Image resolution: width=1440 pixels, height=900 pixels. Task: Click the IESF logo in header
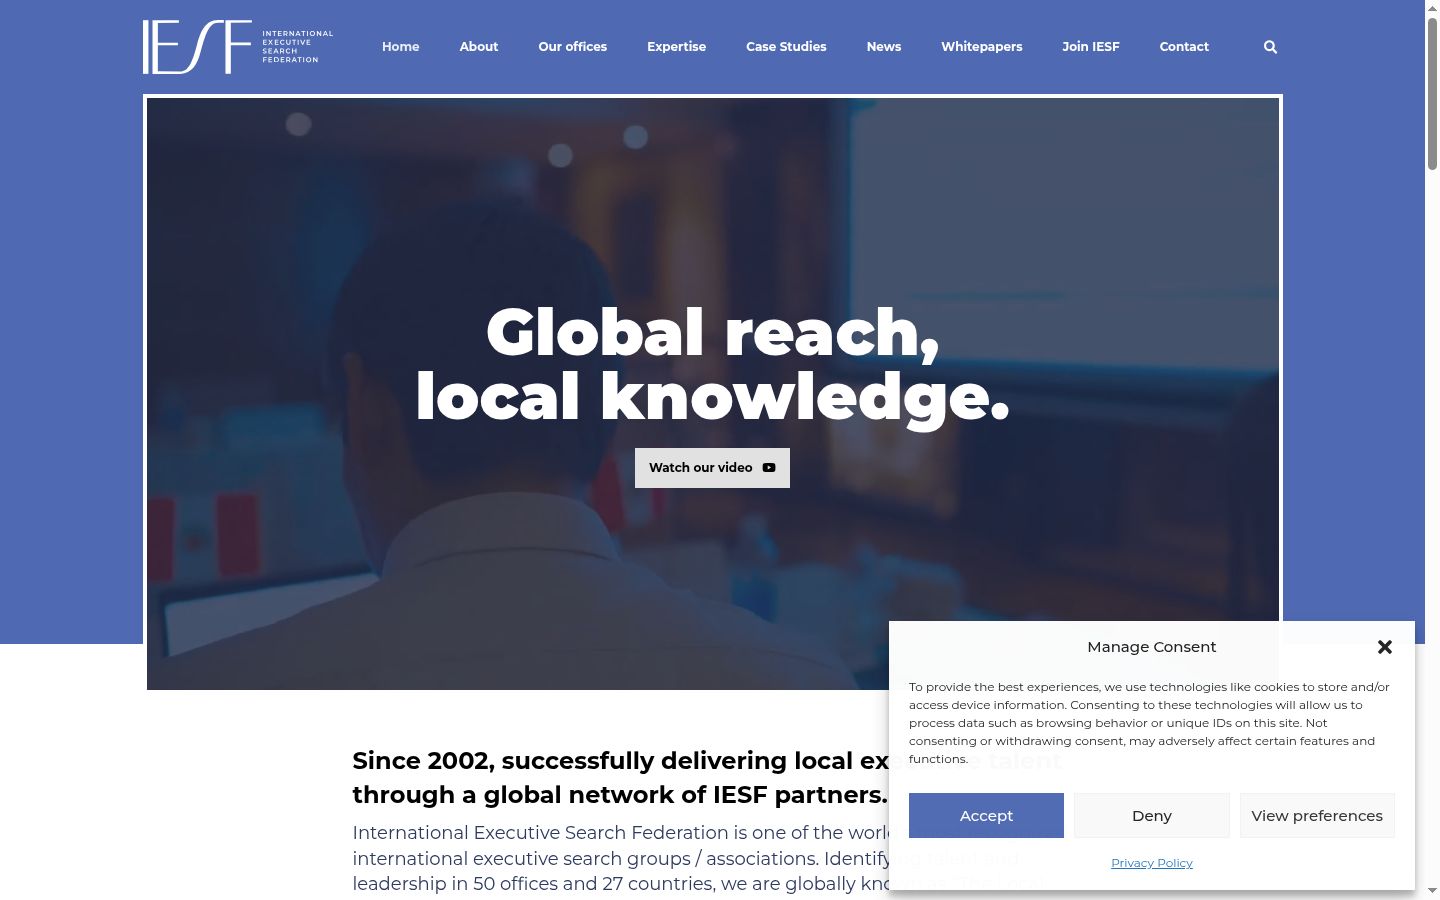[x=238, y=47]
